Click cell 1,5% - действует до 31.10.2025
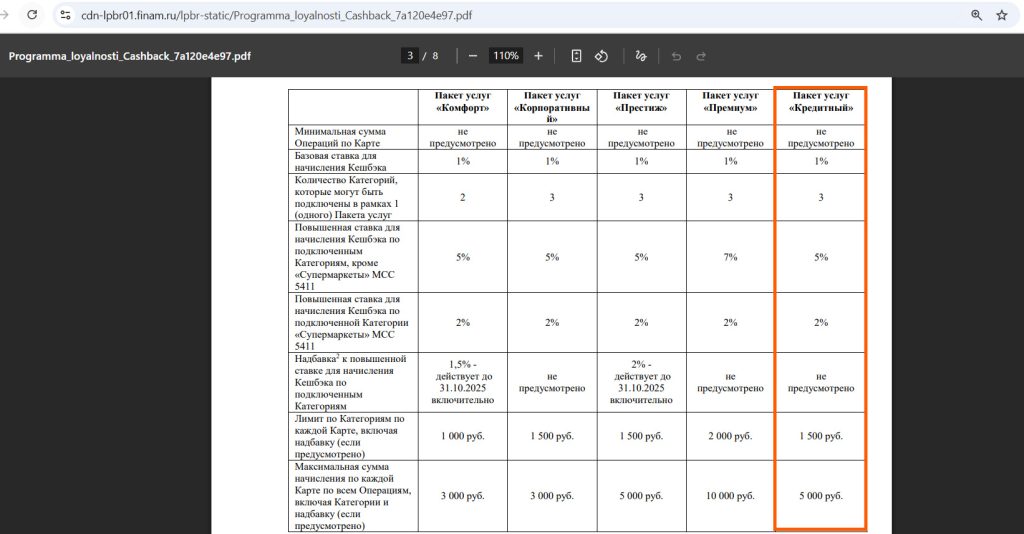This screenshot has height=534, width=1024. click(x=462, y=382)
